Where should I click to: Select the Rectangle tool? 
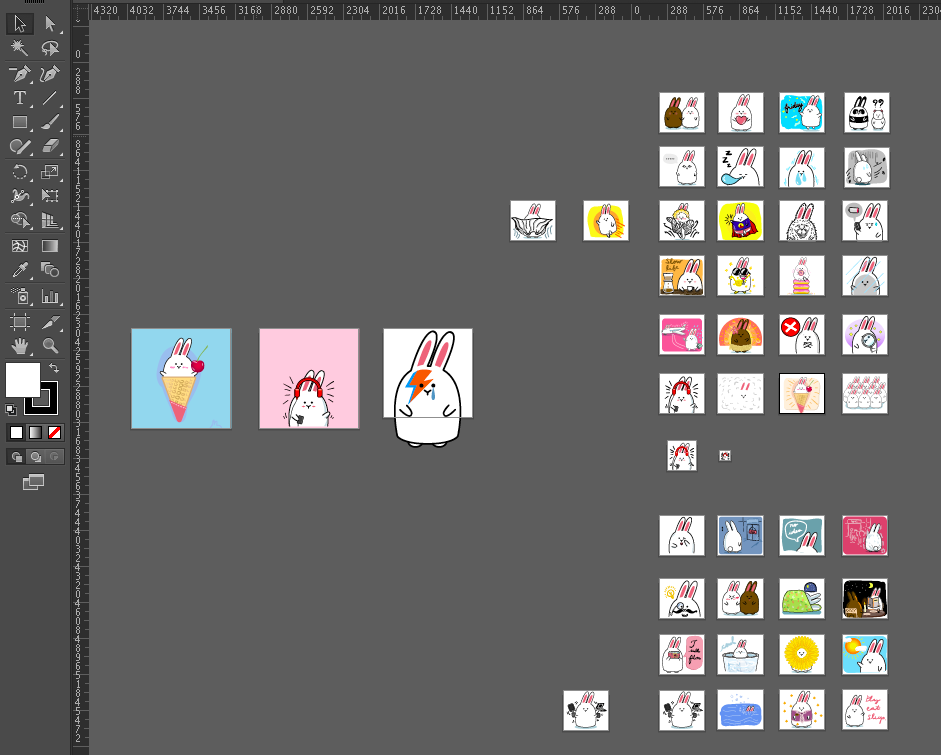pyautogui.click(x=20, y=122)
